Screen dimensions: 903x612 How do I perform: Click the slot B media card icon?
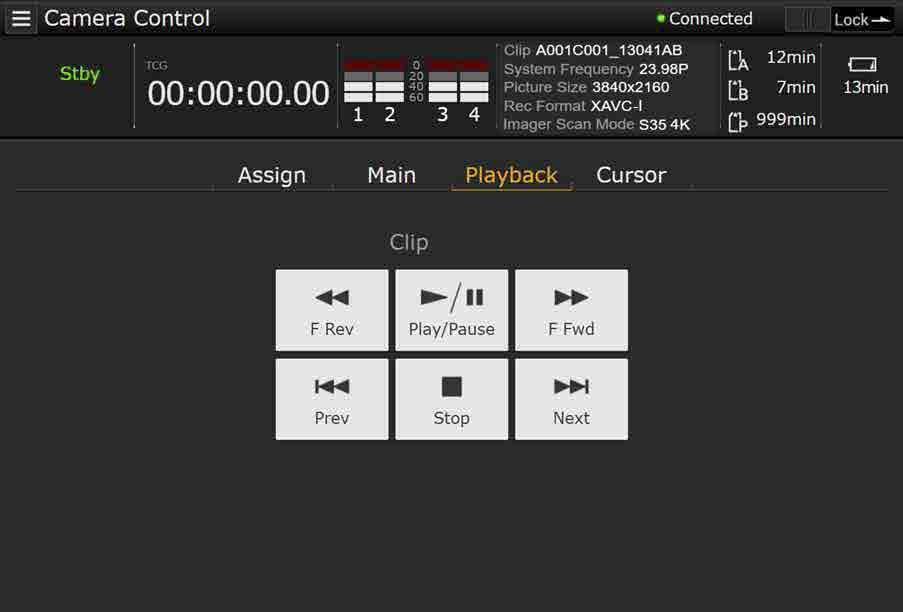(738, 90)
